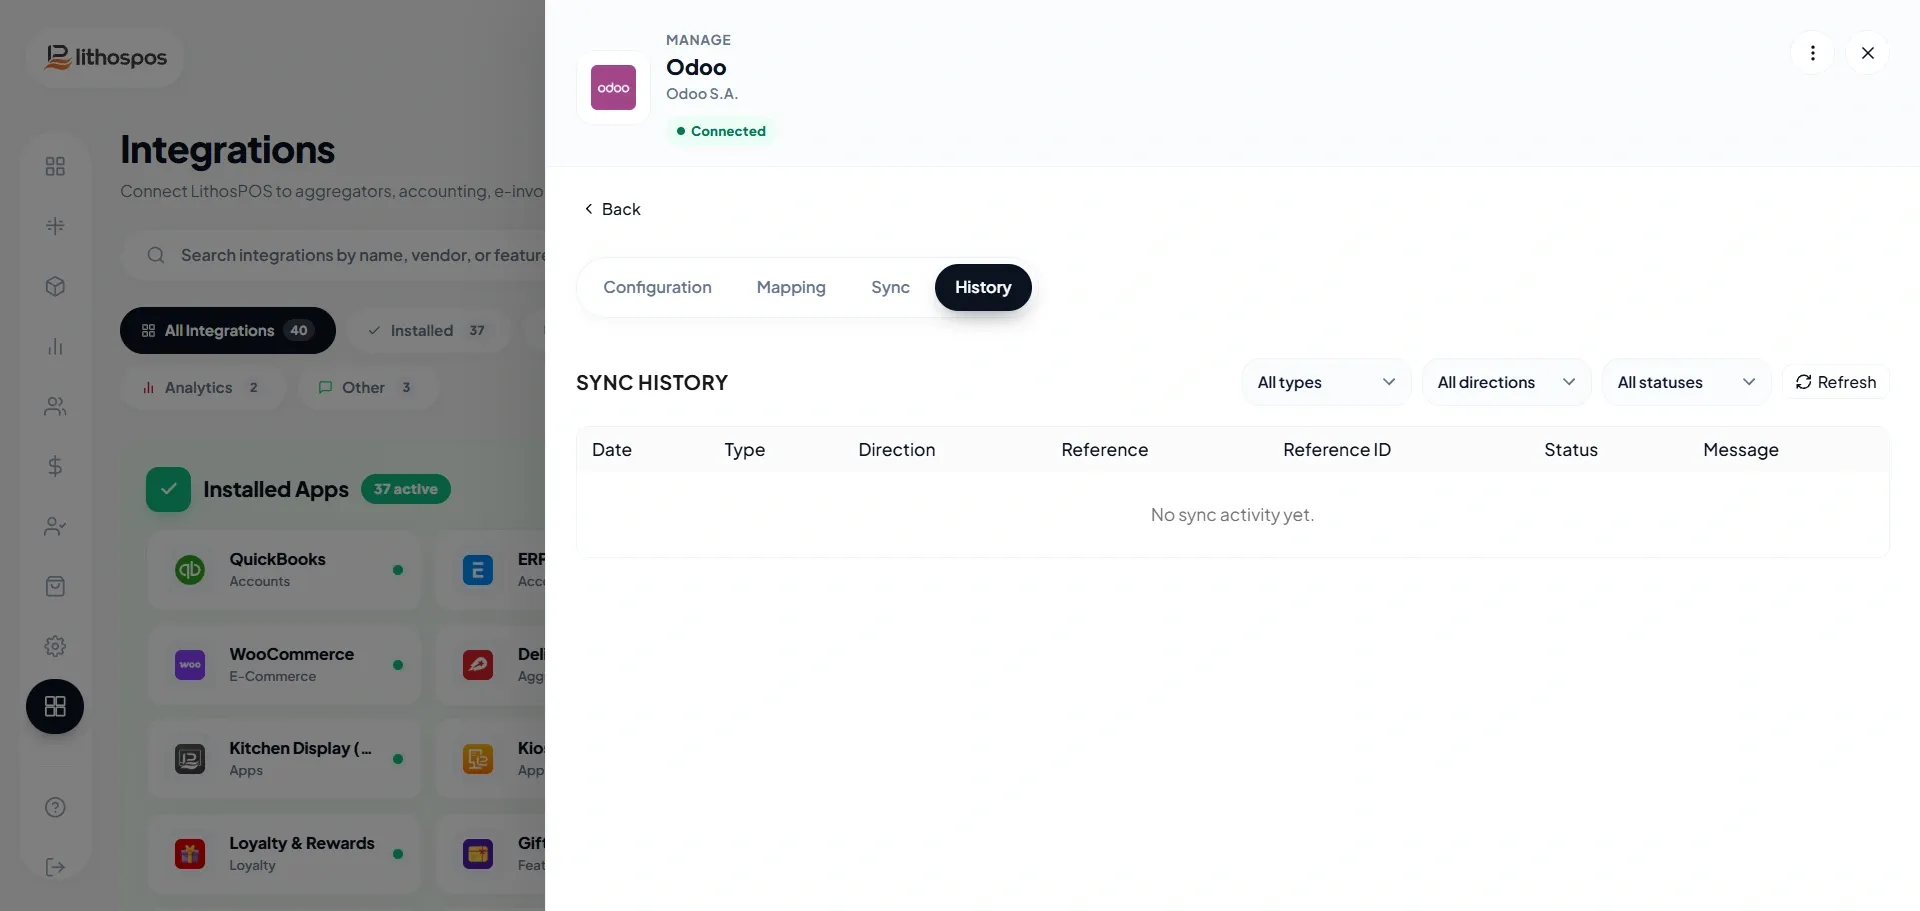Click the active integrations apps sidebar icon
Screen dimensions: 1920x911
(x=55, y=707)
